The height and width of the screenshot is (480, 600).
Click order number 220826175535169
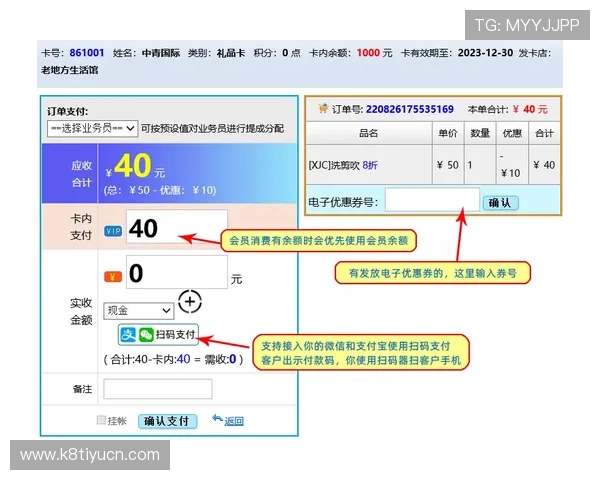(x=409, y=109)
